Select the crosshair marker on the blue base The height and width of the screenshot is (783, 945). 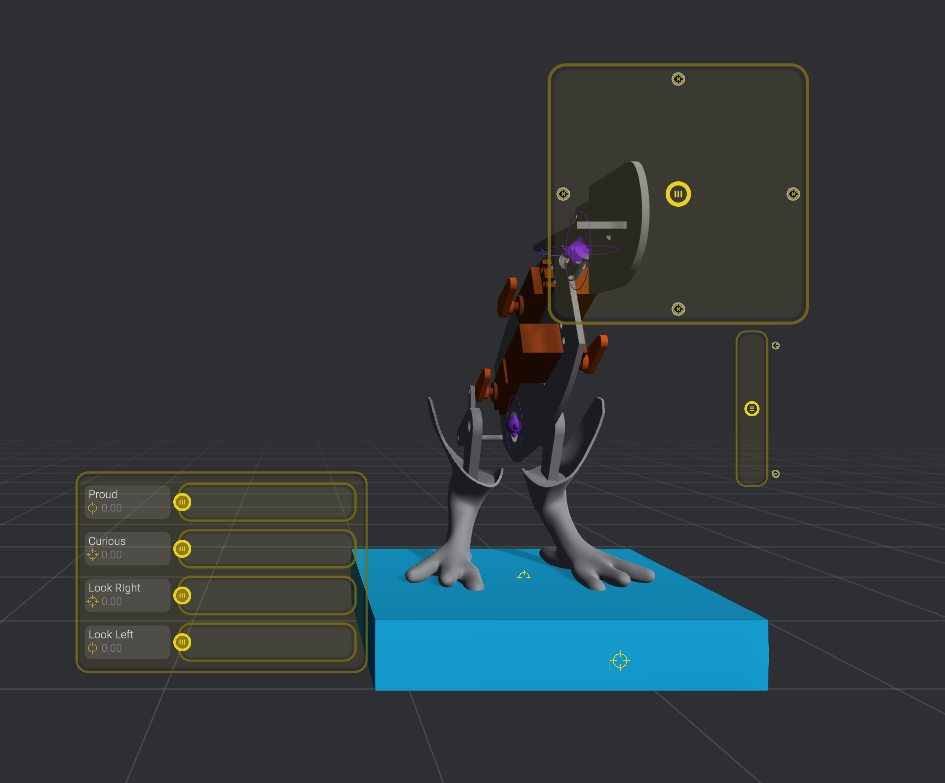pos(620,661)
